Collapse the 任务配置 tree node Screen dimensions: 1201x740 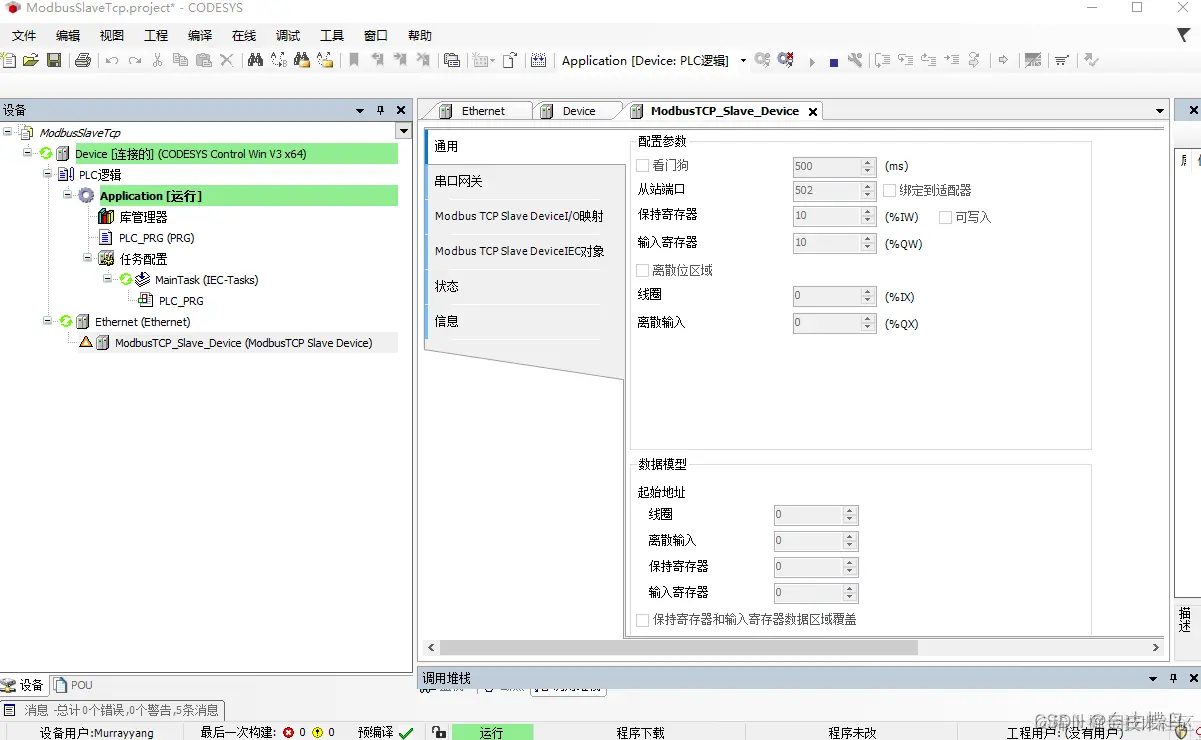[88, 258]
